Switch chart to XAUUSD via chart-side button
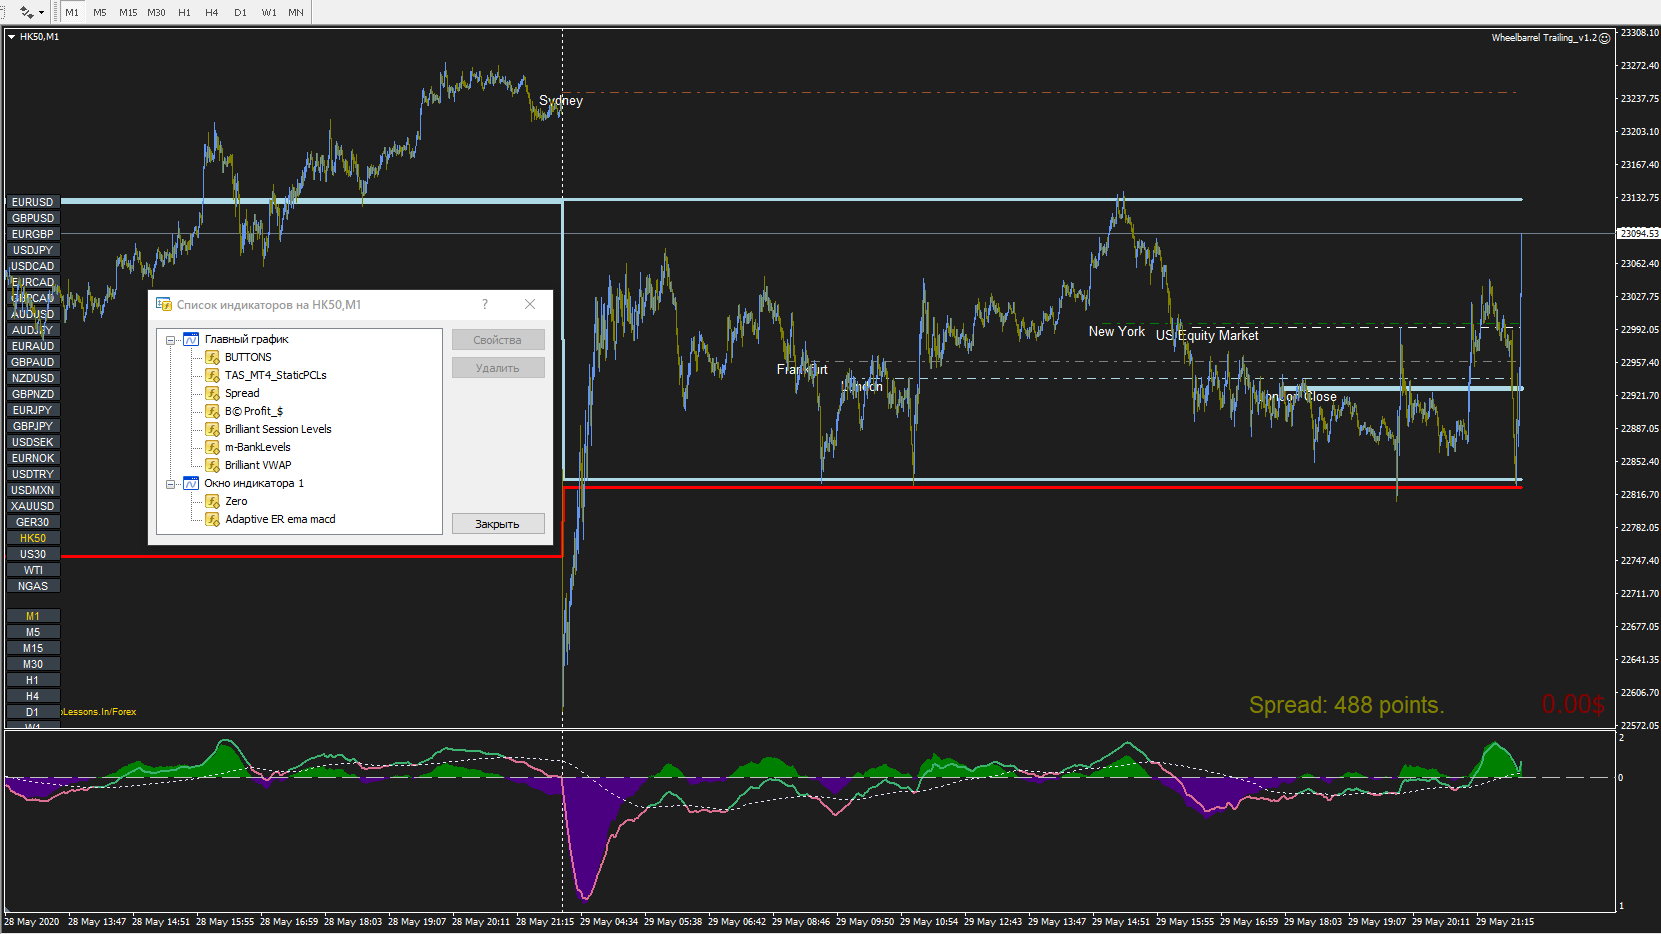This screenshot has height=934, width=1661. (33, 506)
